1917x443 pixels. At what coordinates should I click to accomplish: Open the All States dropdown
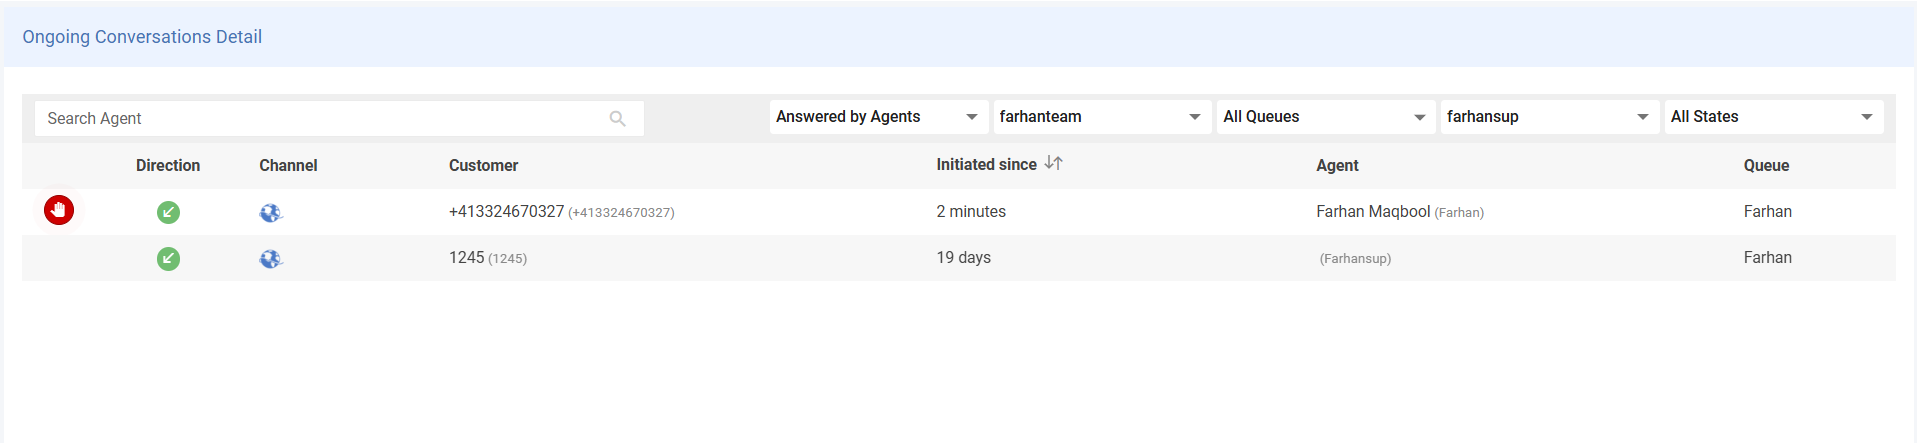point(1771,117)
